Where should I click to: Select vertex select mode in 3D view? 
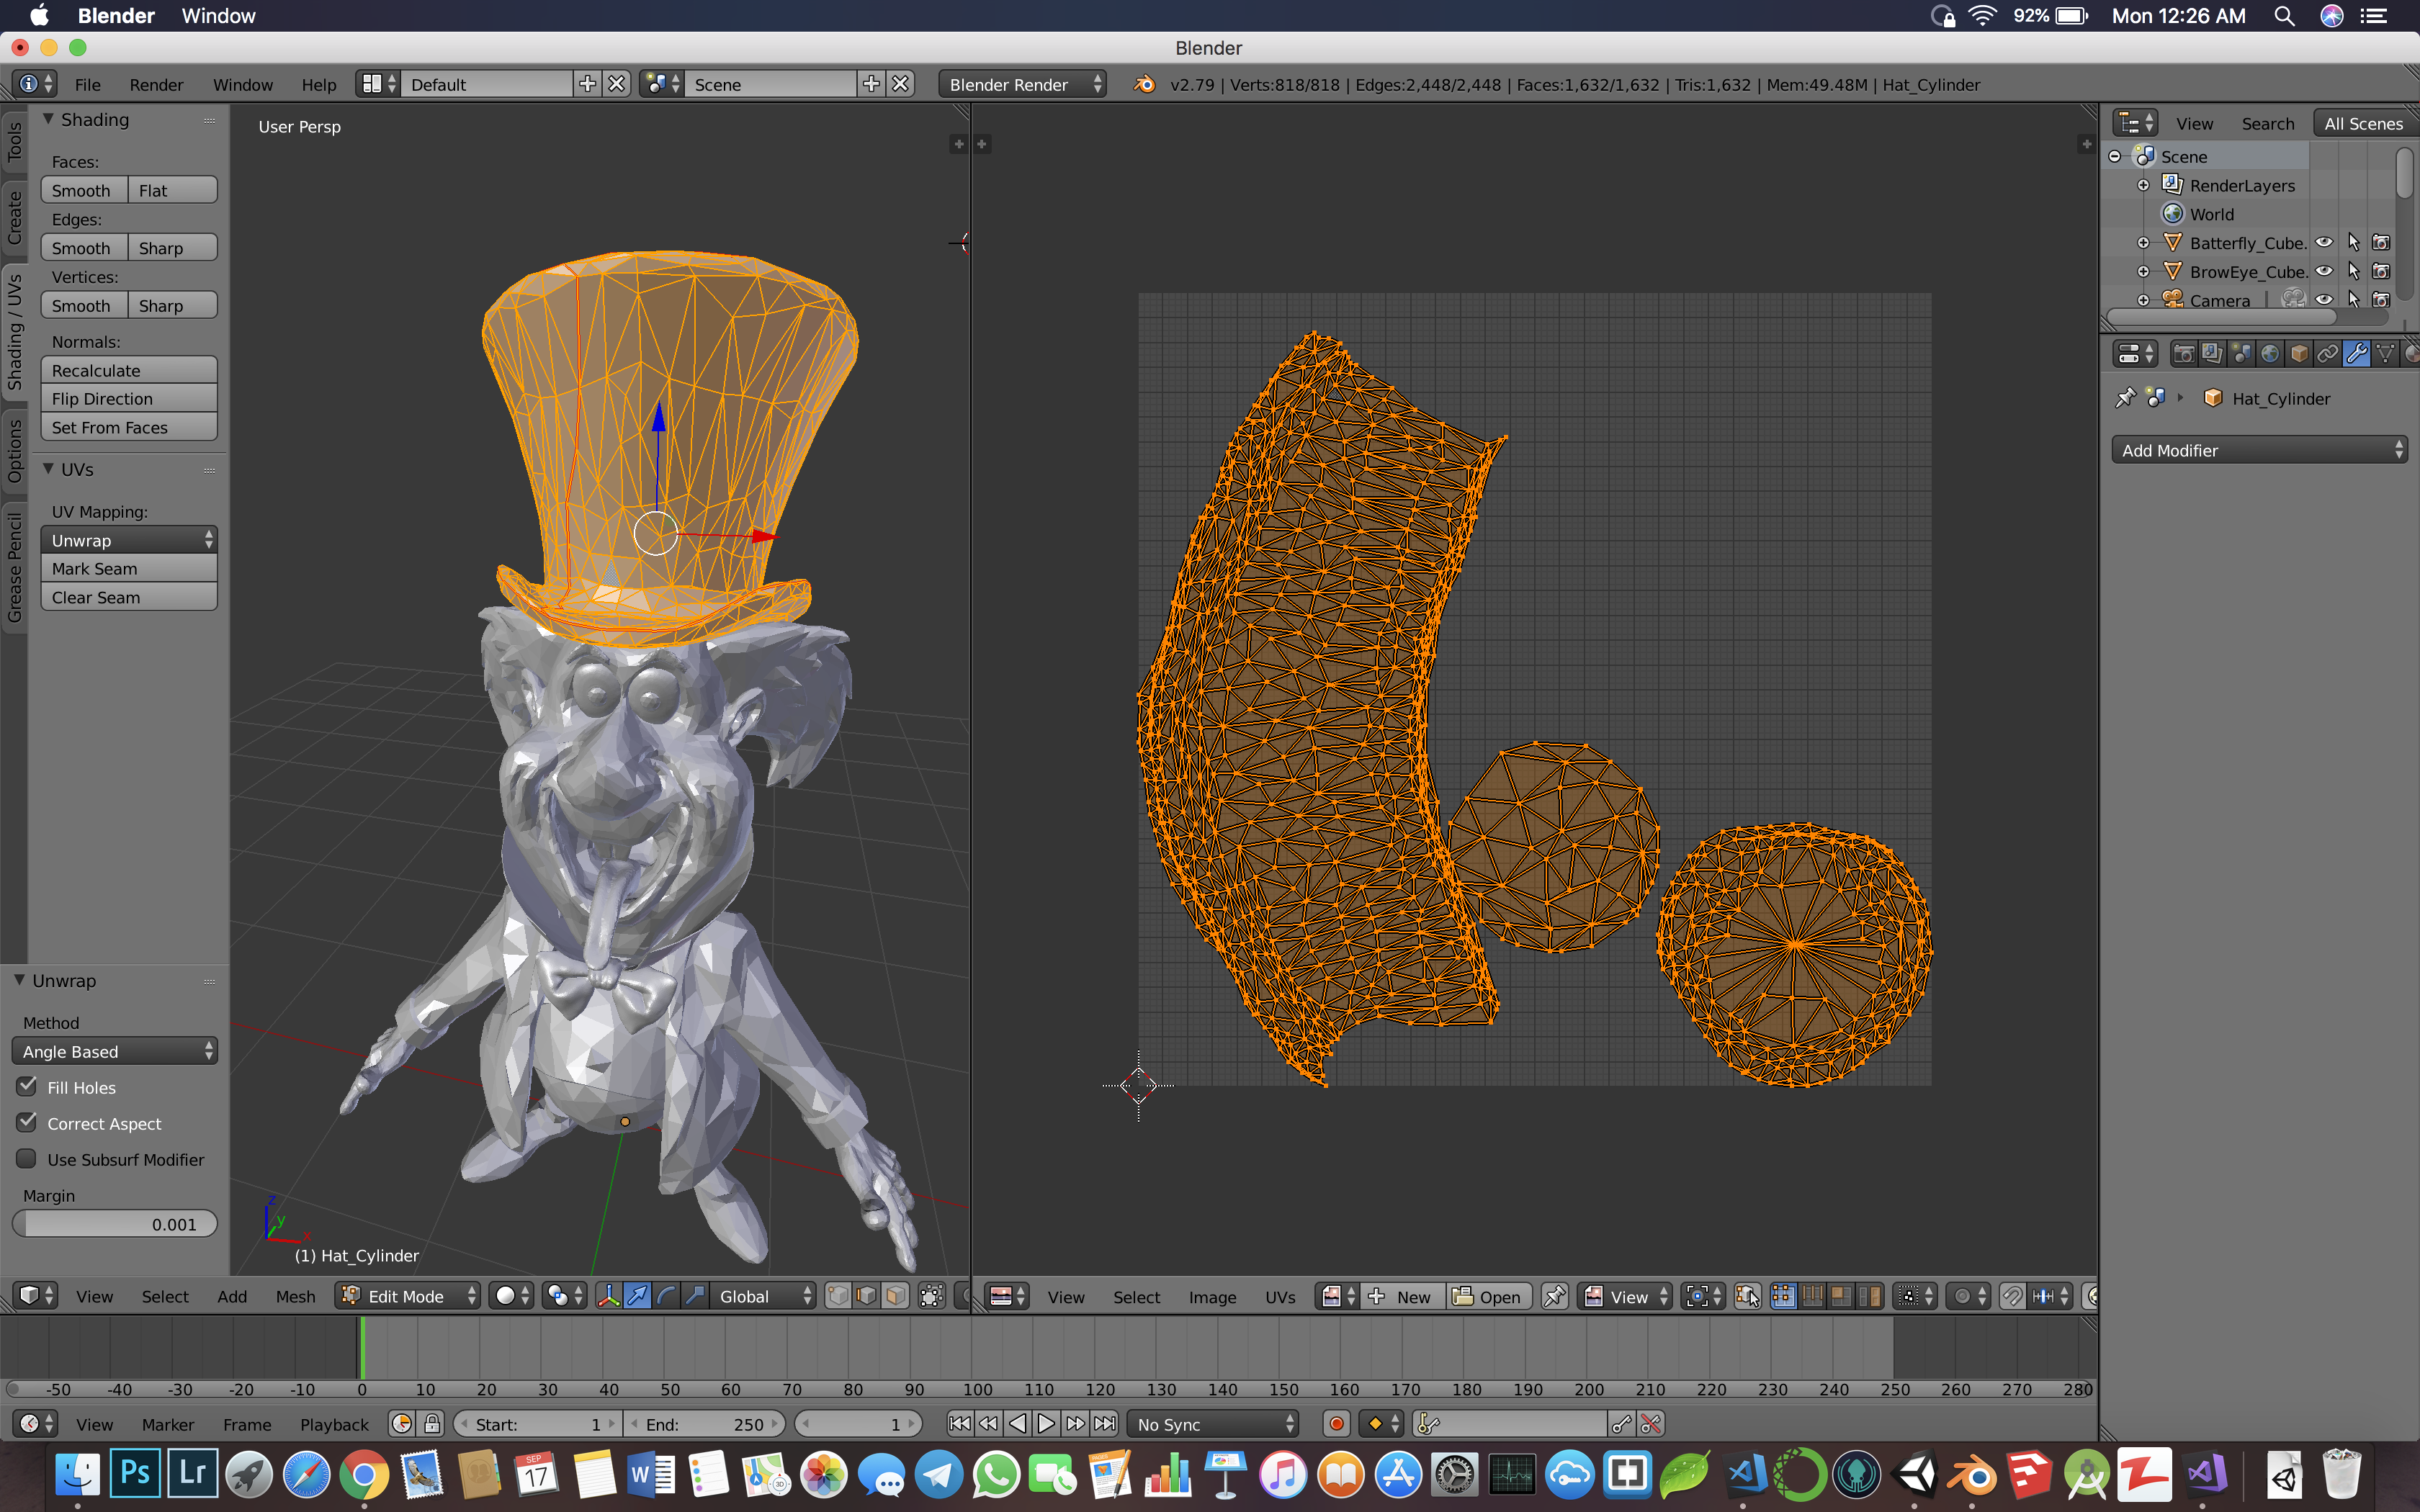pos(838,1296)
